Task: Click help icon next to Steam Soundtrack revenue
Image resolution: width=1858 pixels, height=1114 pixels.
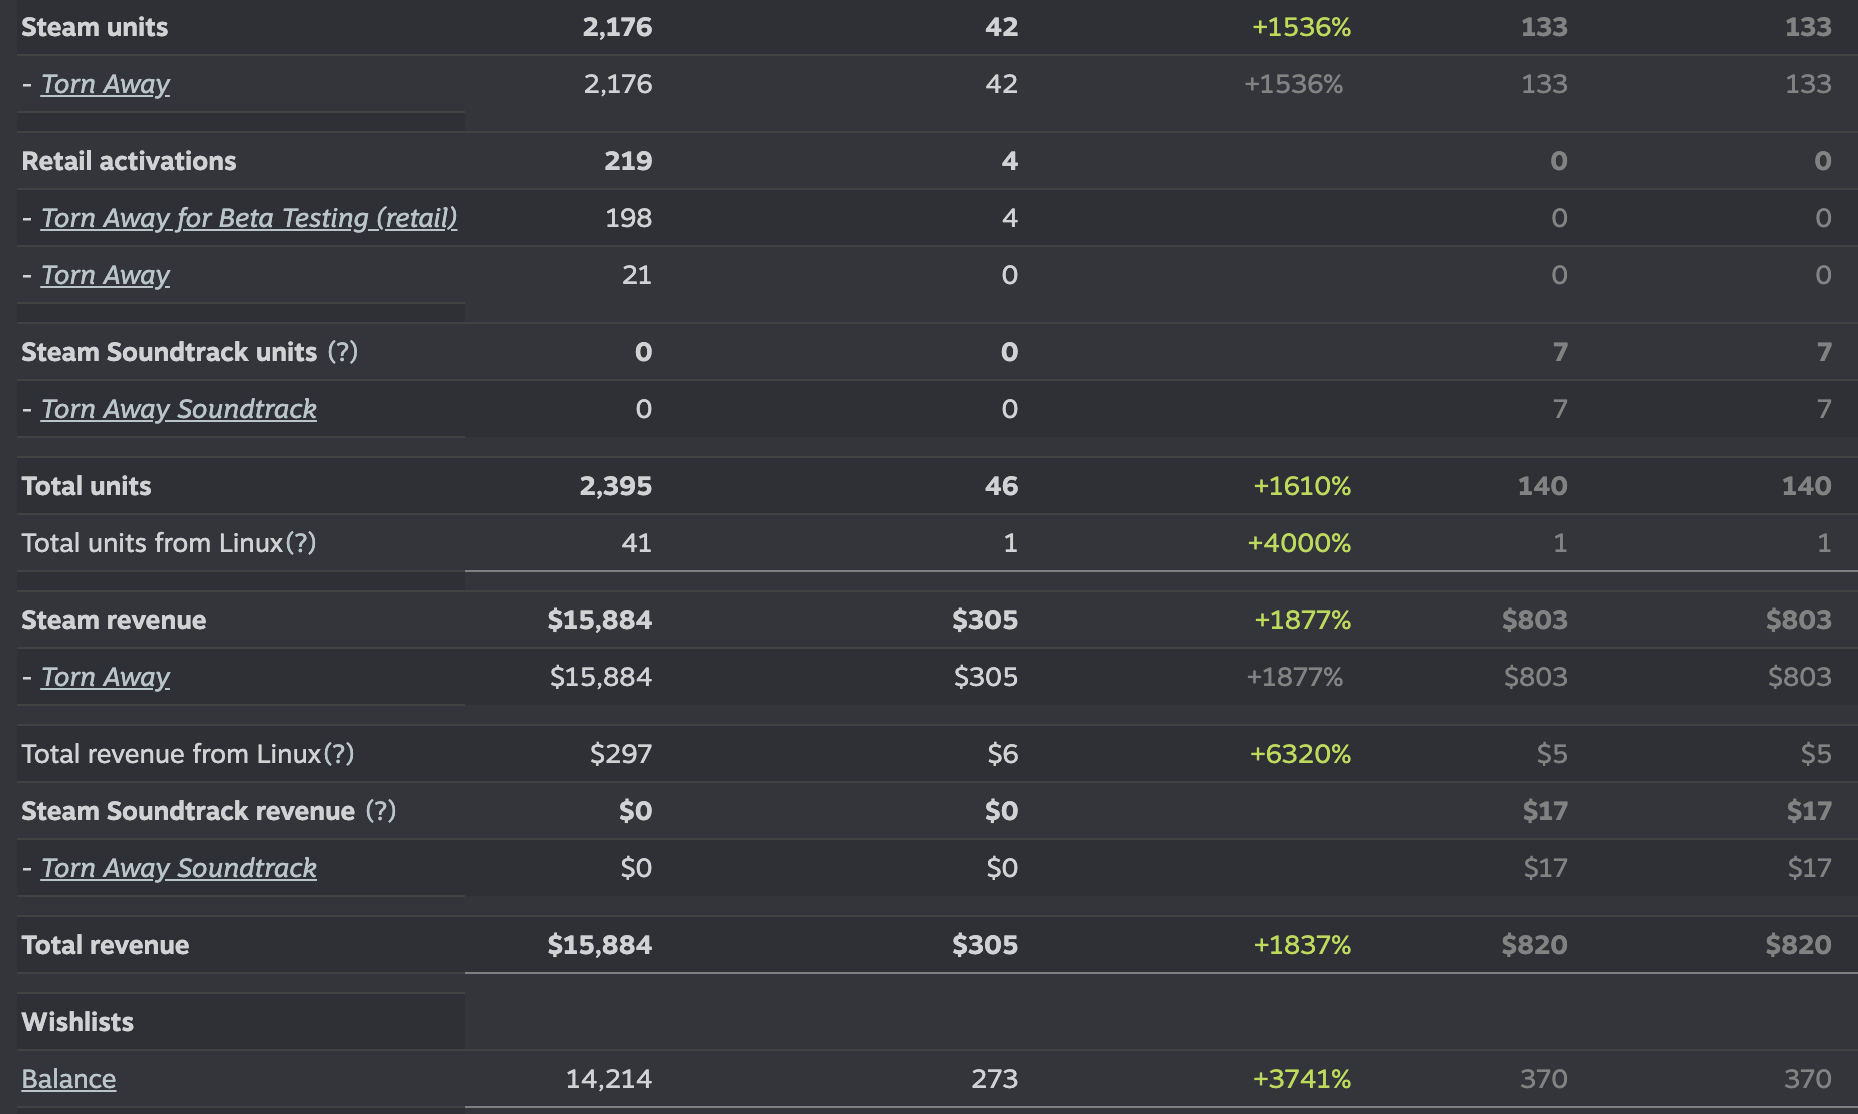Action: tap(380, 811)
